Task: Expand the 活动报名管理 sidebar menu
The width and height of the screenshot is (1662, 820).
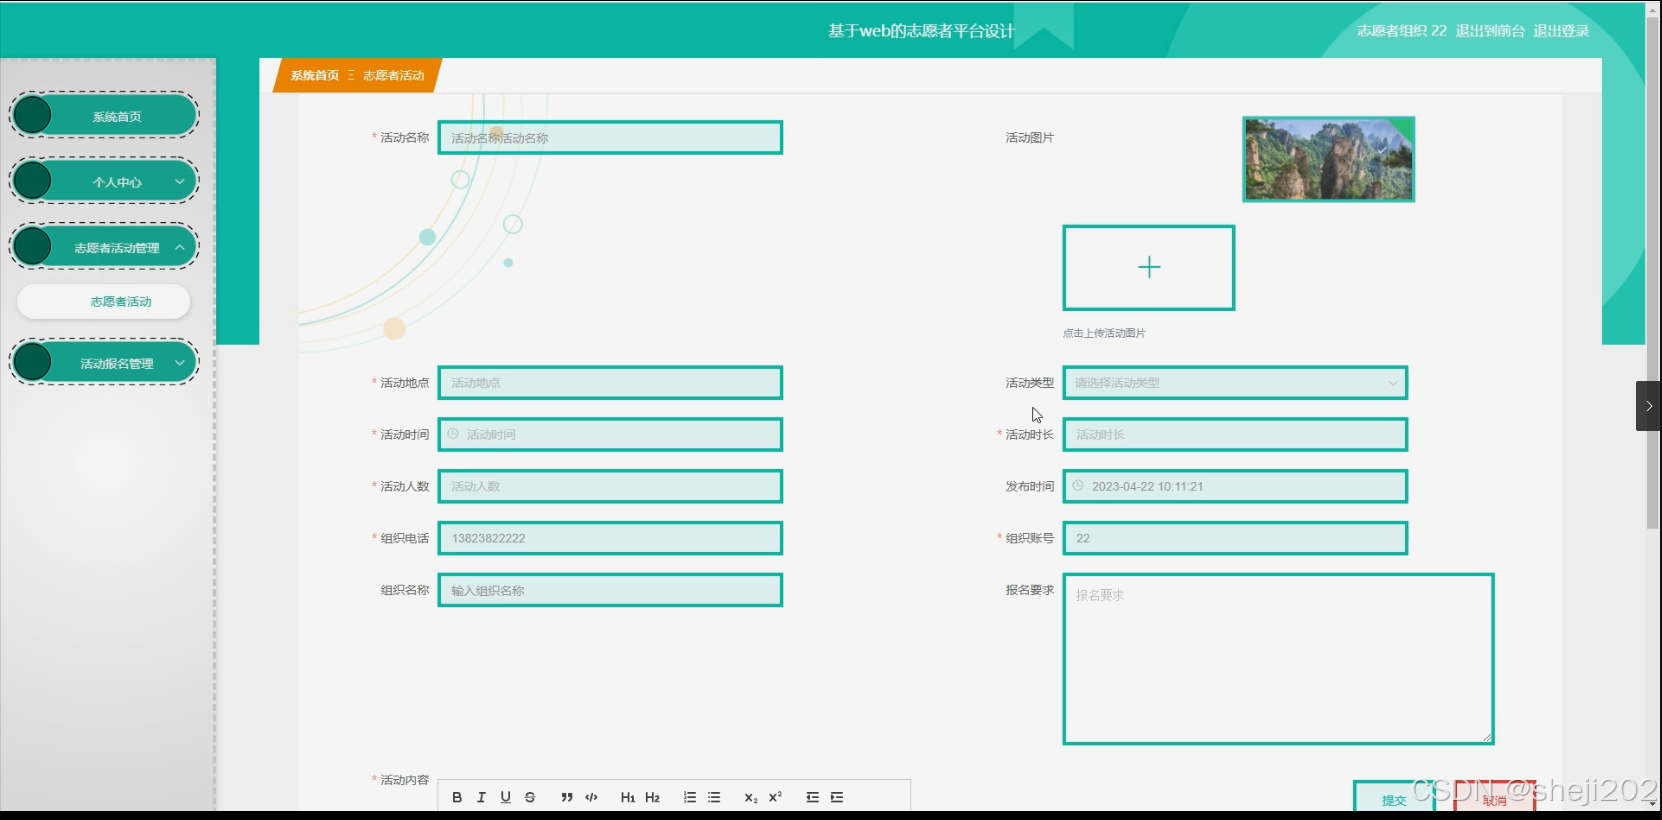Action: point(104,363)
